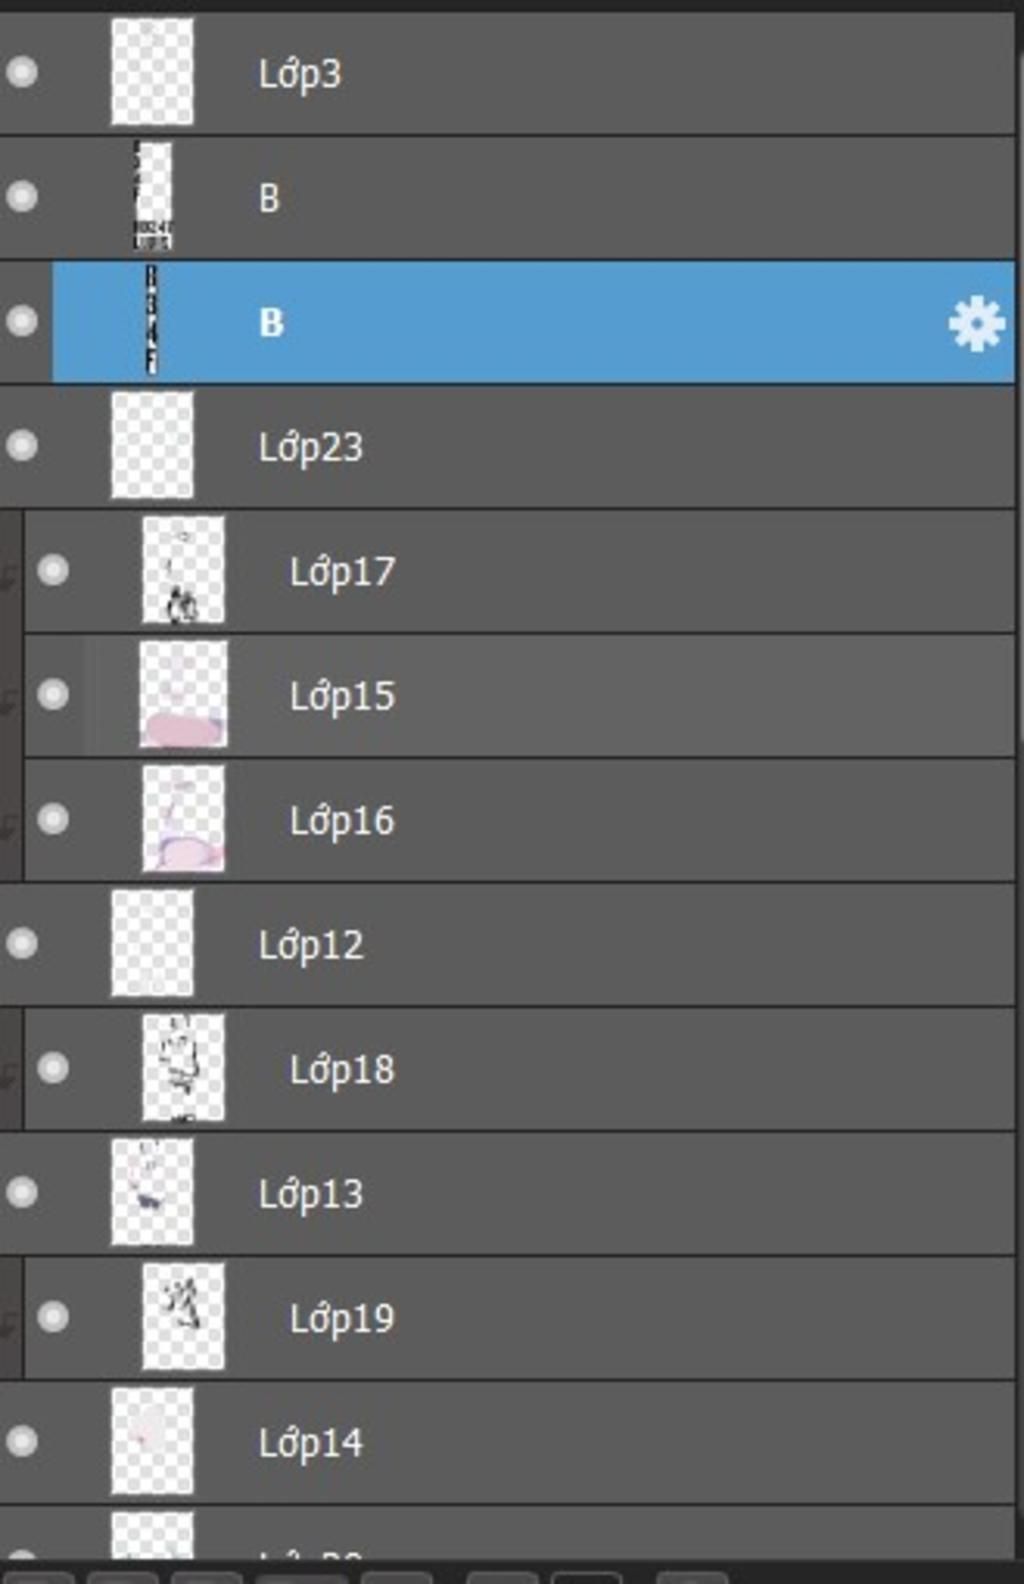Select the layer named Lớp18
1024x1584 pixels.
pyautogui.click(x=342, y=1070)
